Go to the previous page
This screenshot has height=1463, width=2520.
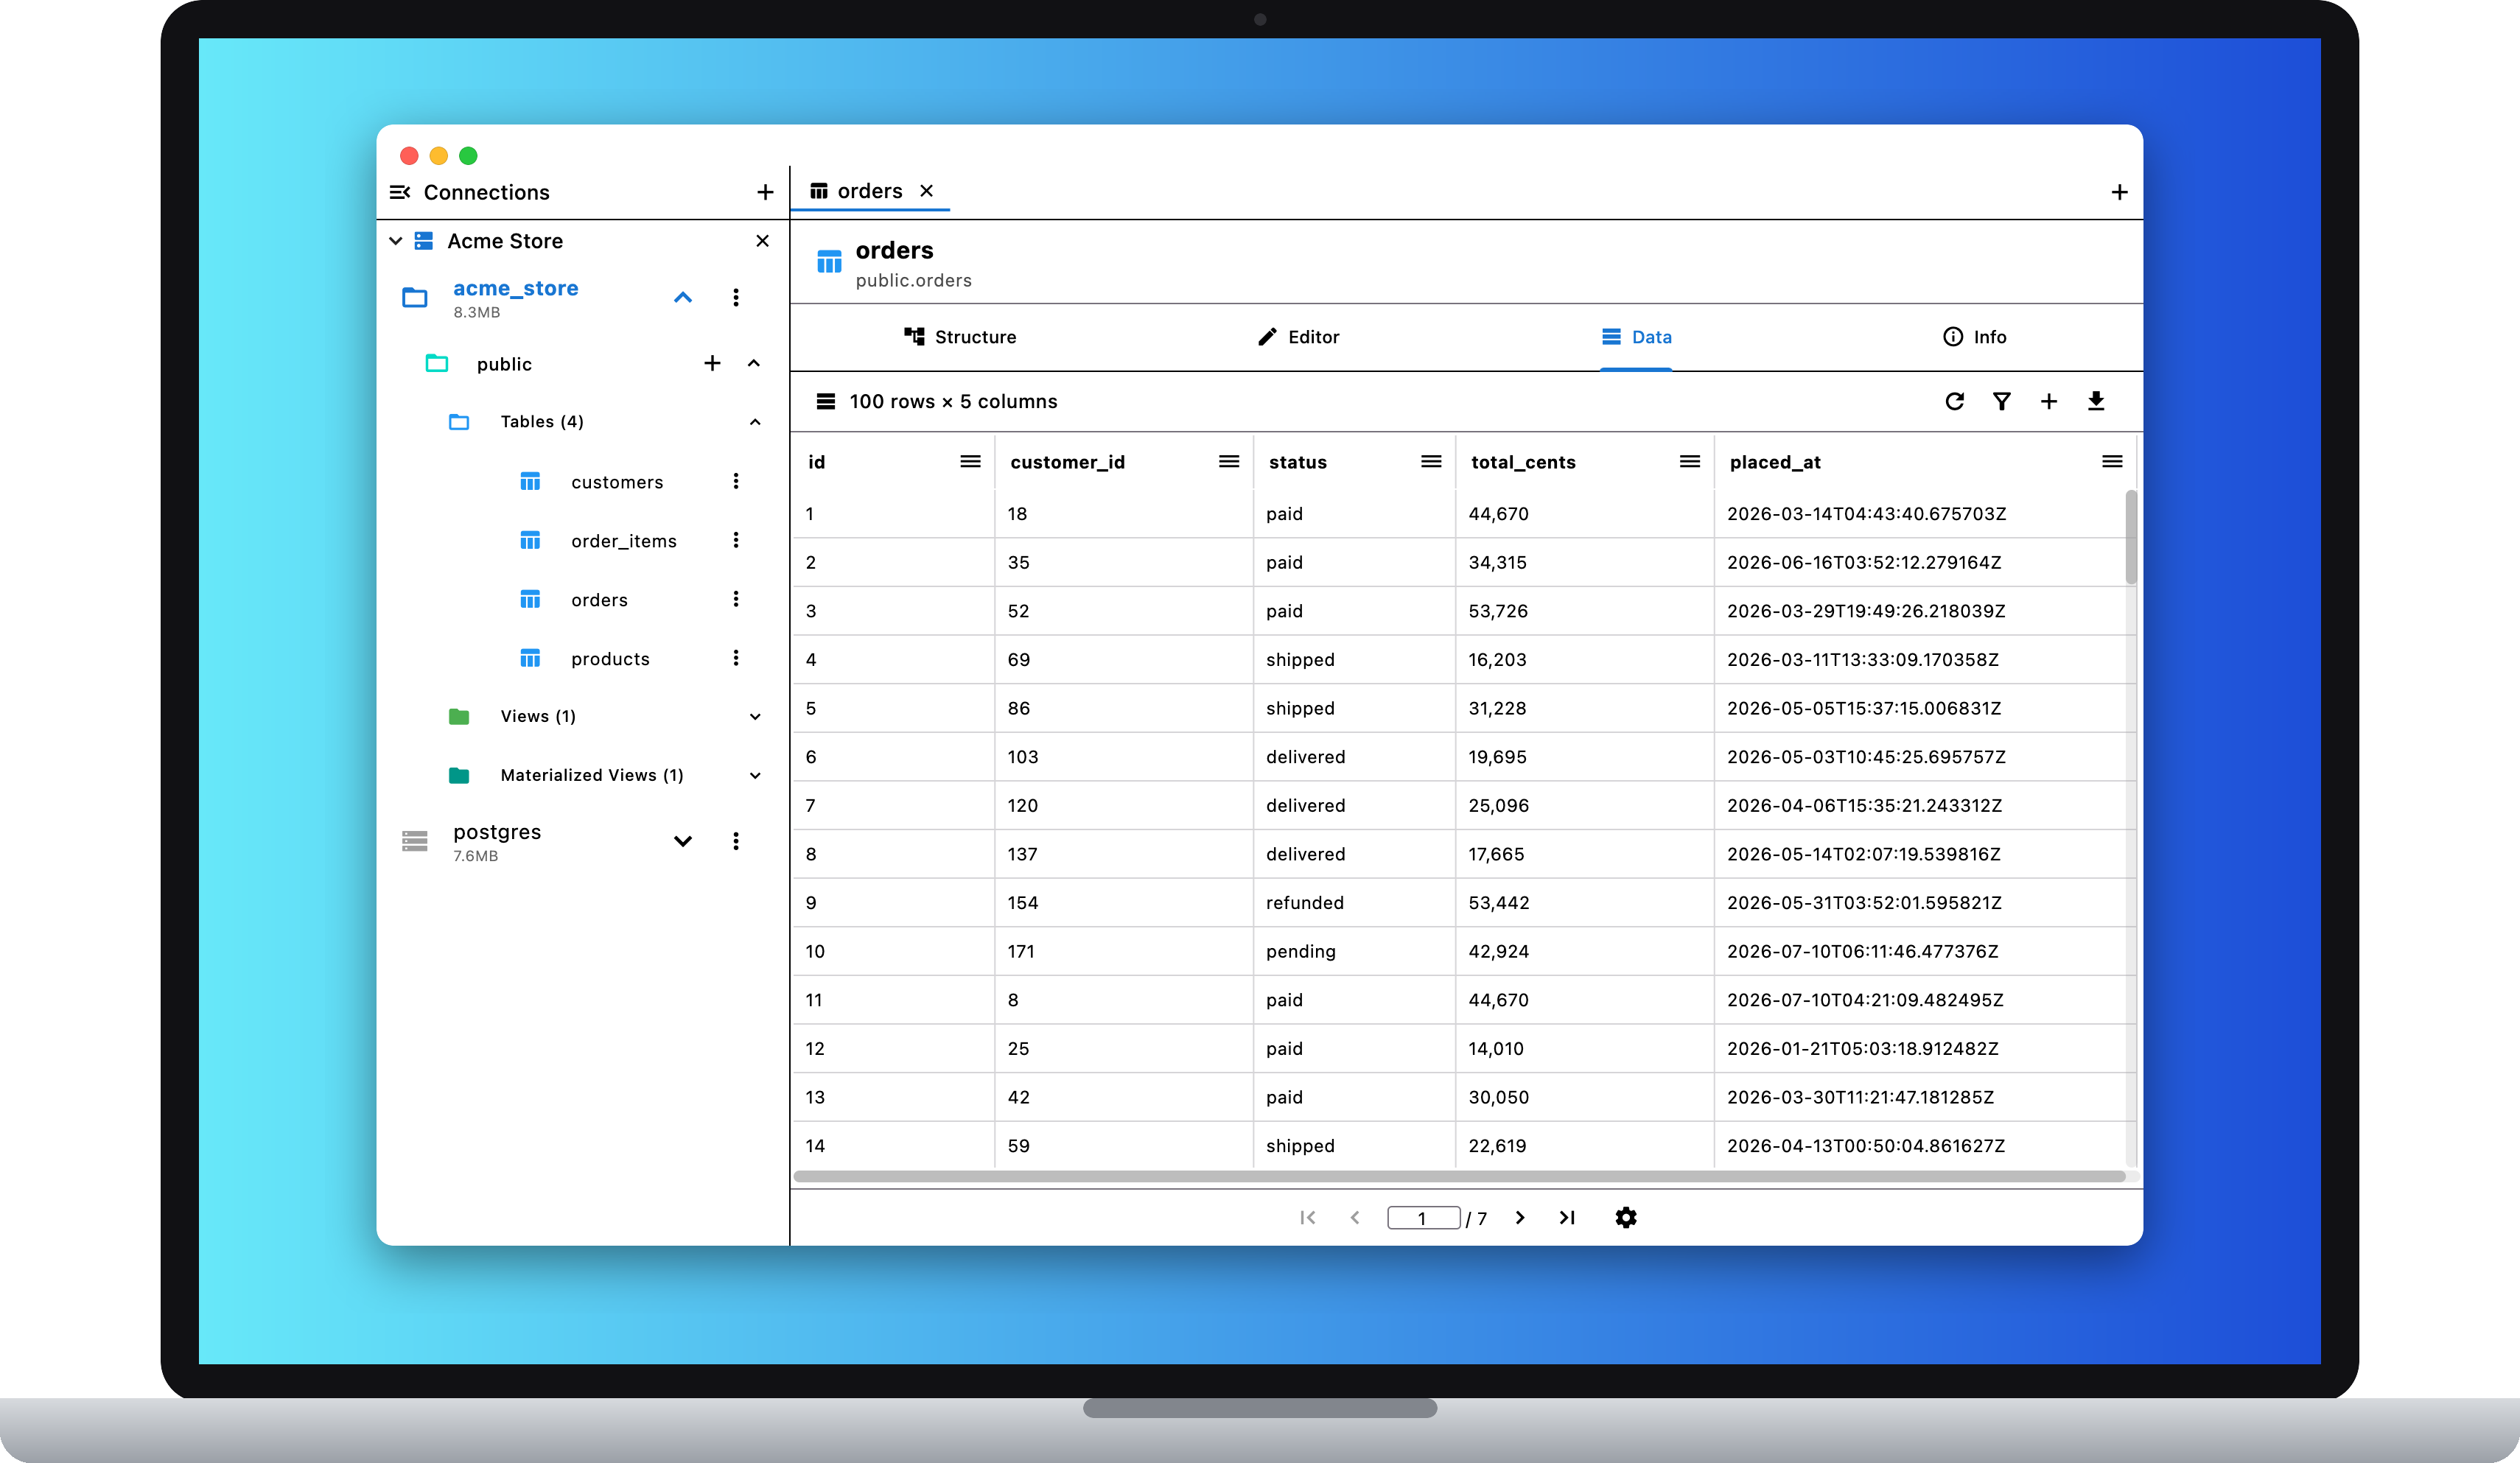(1355, 1217)
